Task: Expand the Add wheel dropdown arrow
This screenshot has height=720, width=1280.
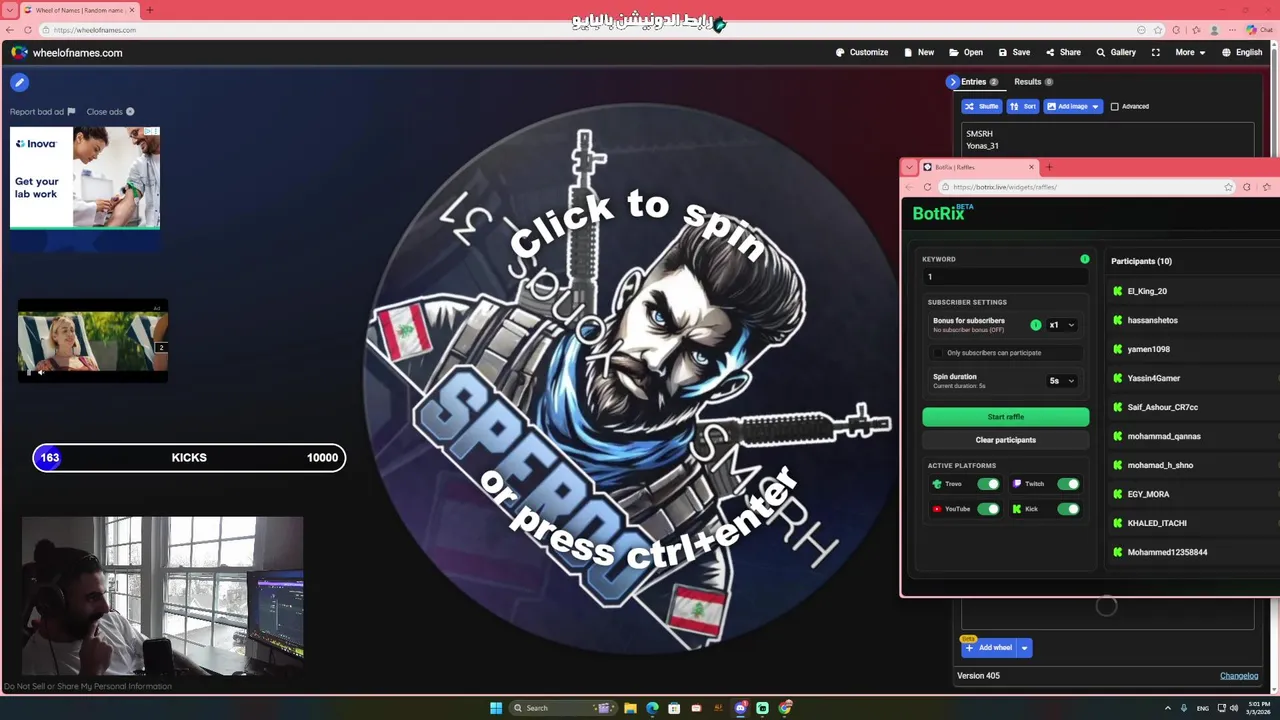Action: [1024, 648]
